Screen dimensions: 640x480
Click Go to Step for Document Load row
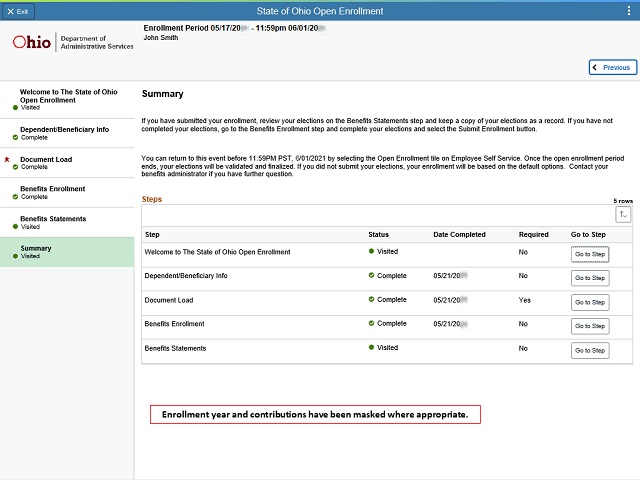coord(590,302)
